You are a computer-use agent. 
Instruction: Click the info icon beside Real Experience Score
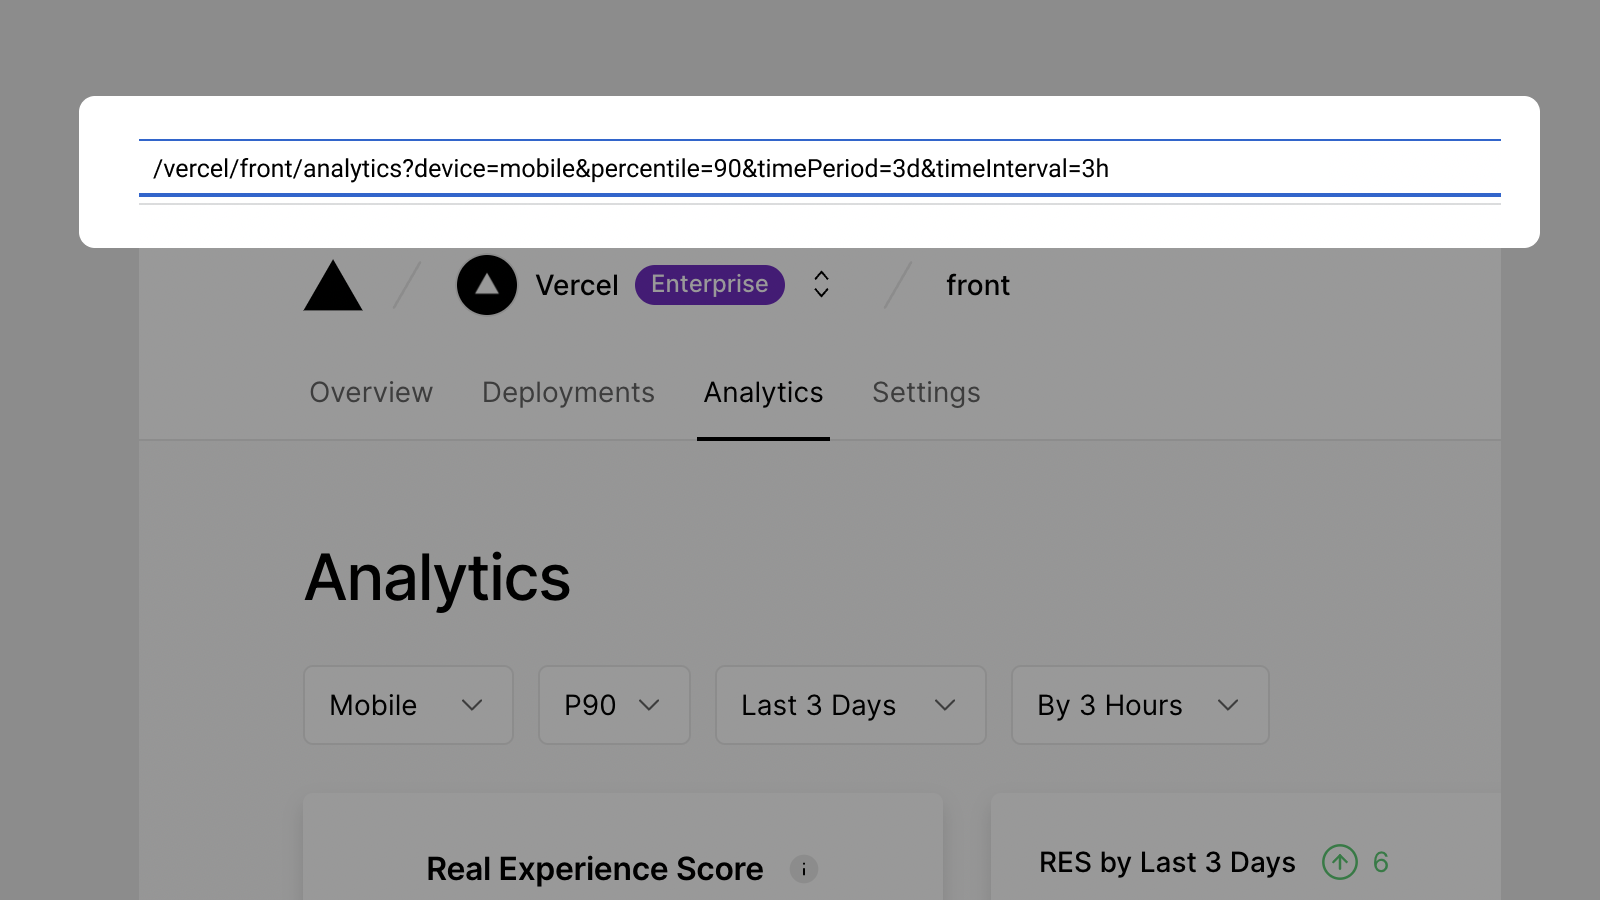tap(804, 869)
